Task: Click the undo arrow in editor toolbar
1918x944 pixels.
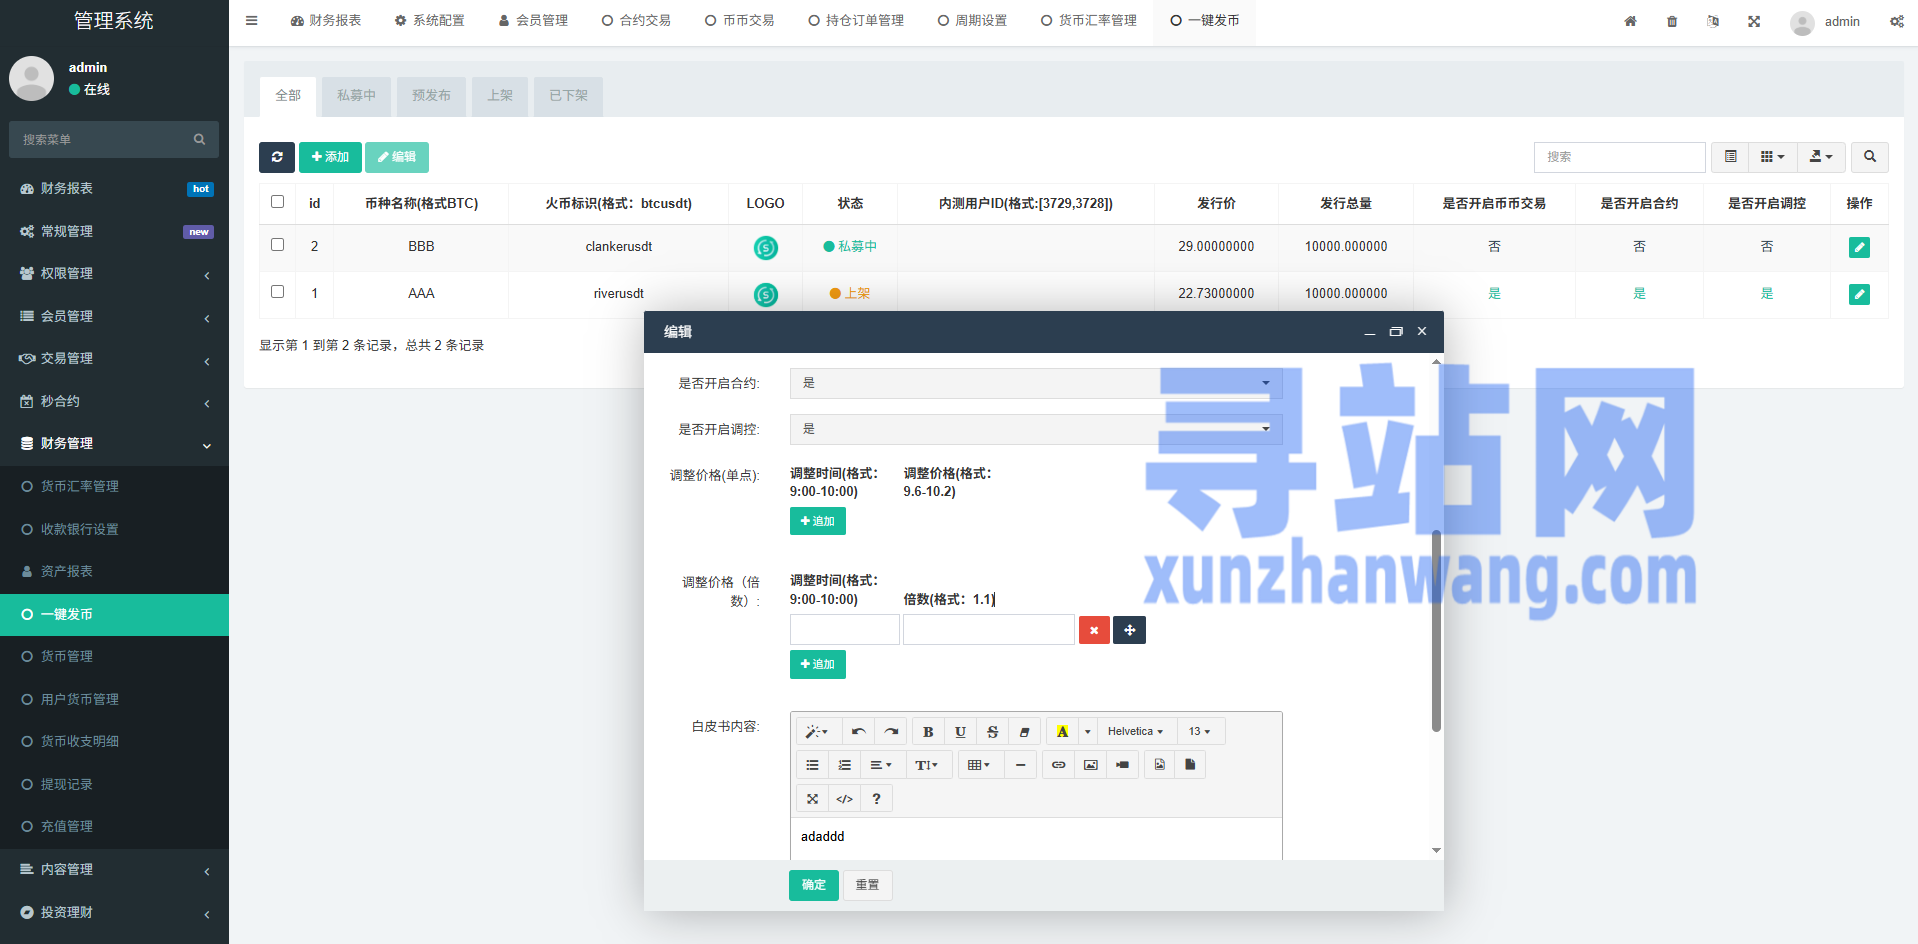Action: (858, 732)
